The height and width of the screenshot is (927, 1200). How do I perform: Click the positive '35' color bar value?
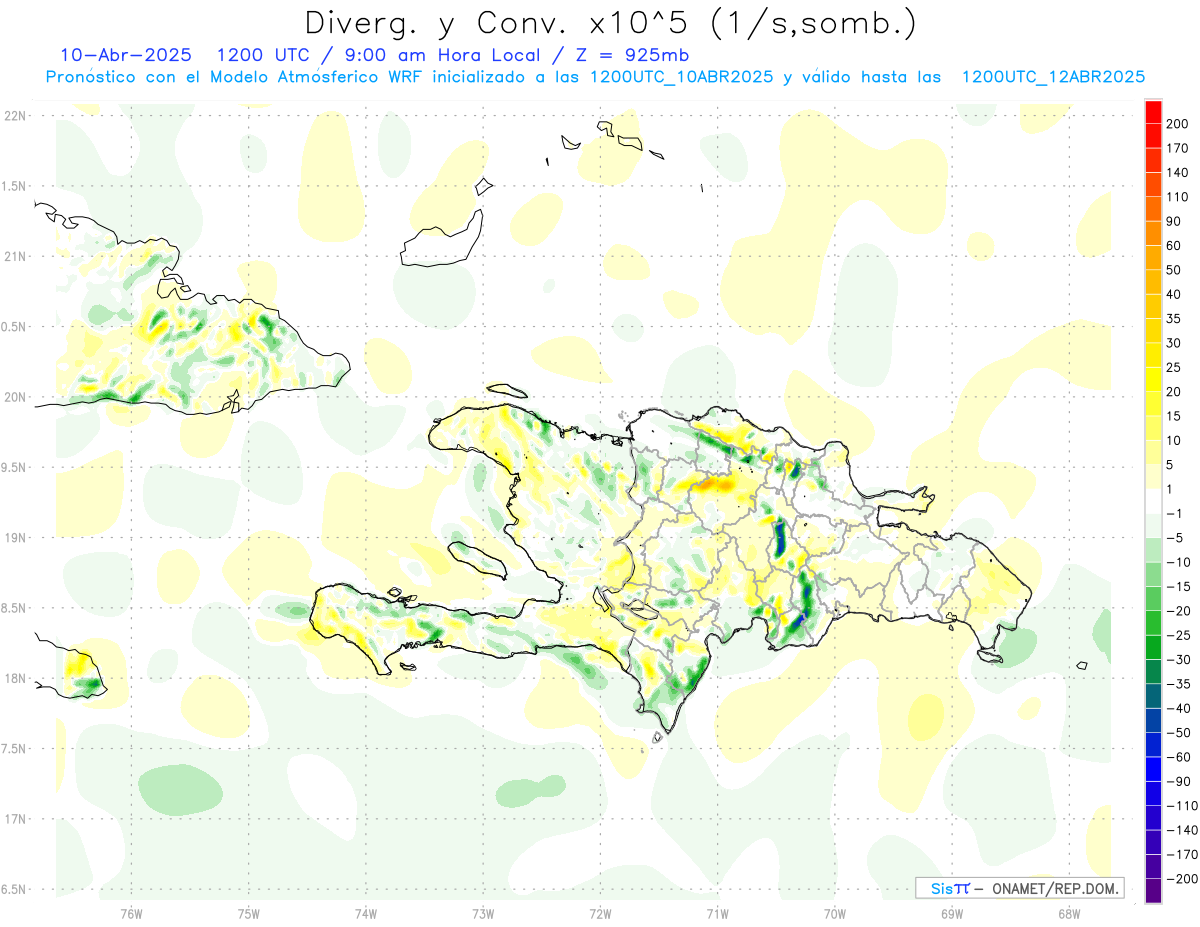point(1174,319)
